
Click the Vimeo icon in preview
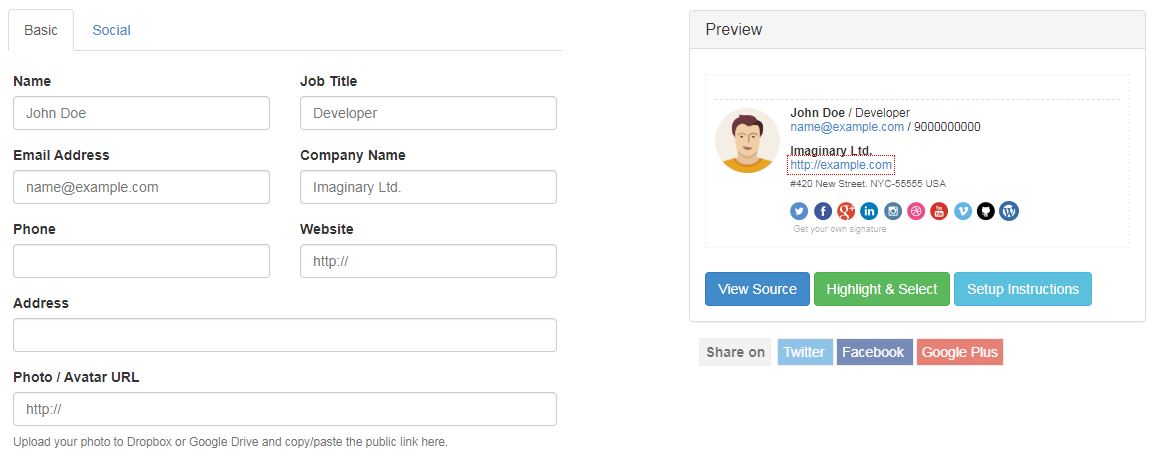(963, 211)
